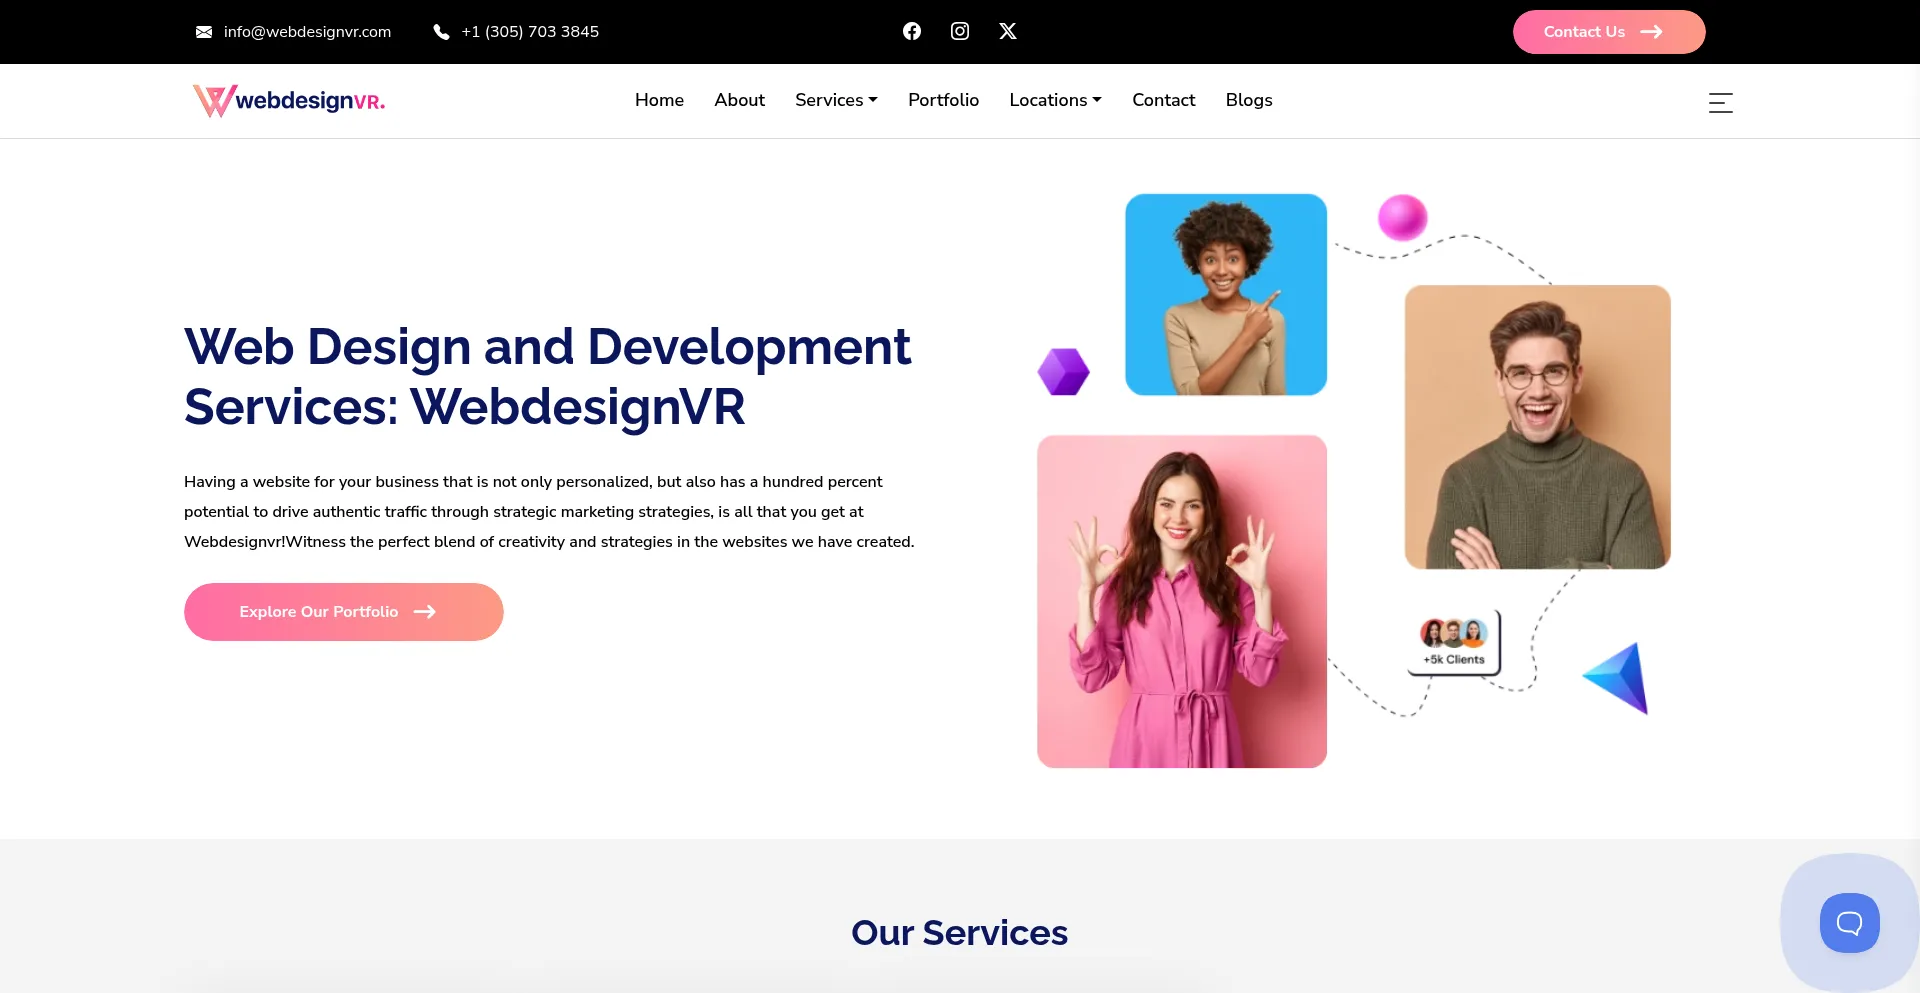Open the About page
The image size is (1920, 993).
coord(739,100)
